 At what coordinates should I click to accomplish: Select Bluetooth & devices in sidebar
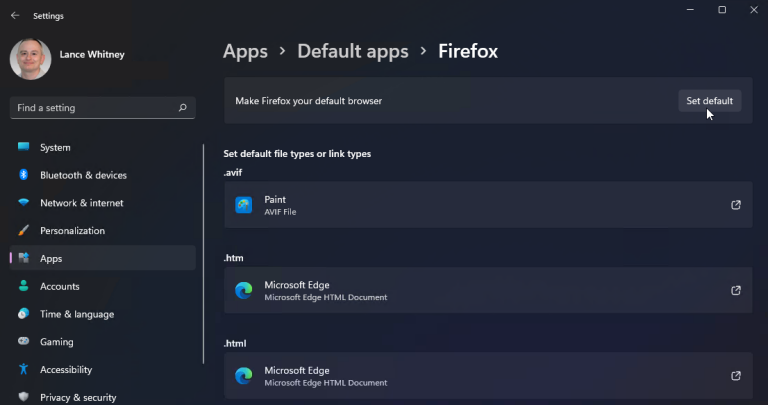coord(83,175)
